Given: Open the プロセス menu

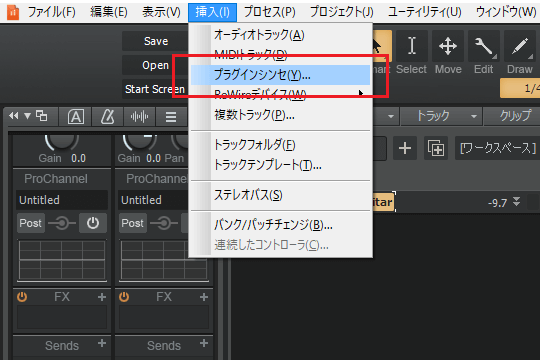Looking at the screenshot, I should pos(270,12).
